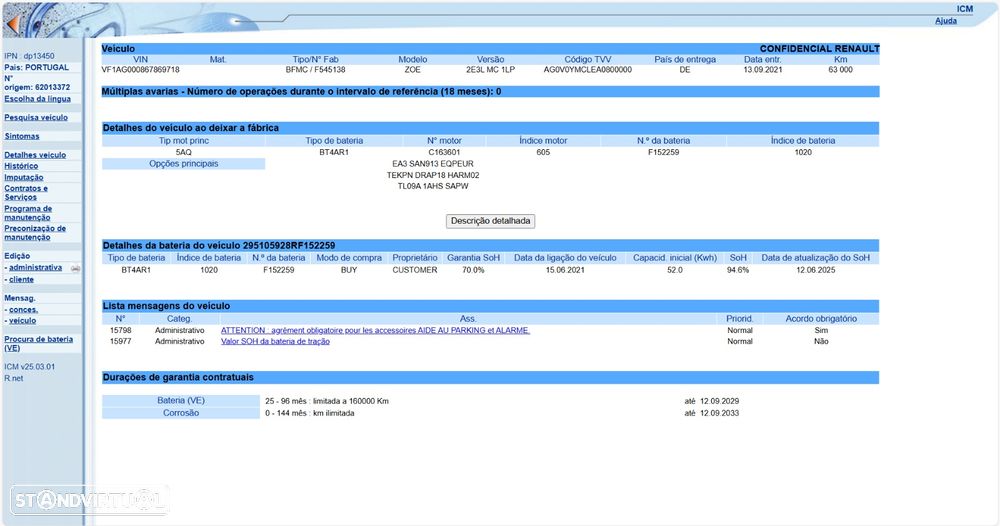Open Valor SOH da bateria message
This screenshot has width=1000, height=526.
[275, 341]
